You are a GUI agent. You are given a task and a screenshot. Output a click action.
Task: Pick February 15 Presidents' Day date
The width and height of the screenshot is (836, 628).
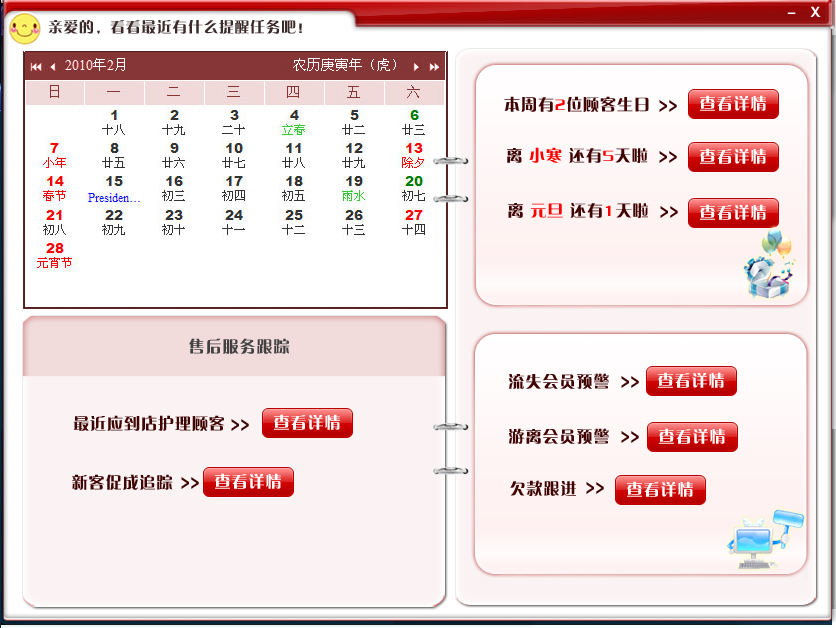[x=114, y=188]
